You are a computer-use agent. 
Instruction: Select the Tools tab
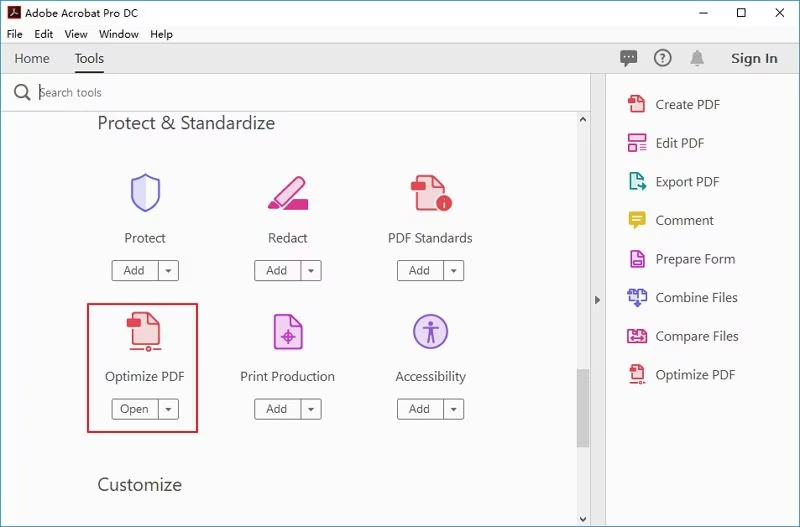[x=89, y=58]
